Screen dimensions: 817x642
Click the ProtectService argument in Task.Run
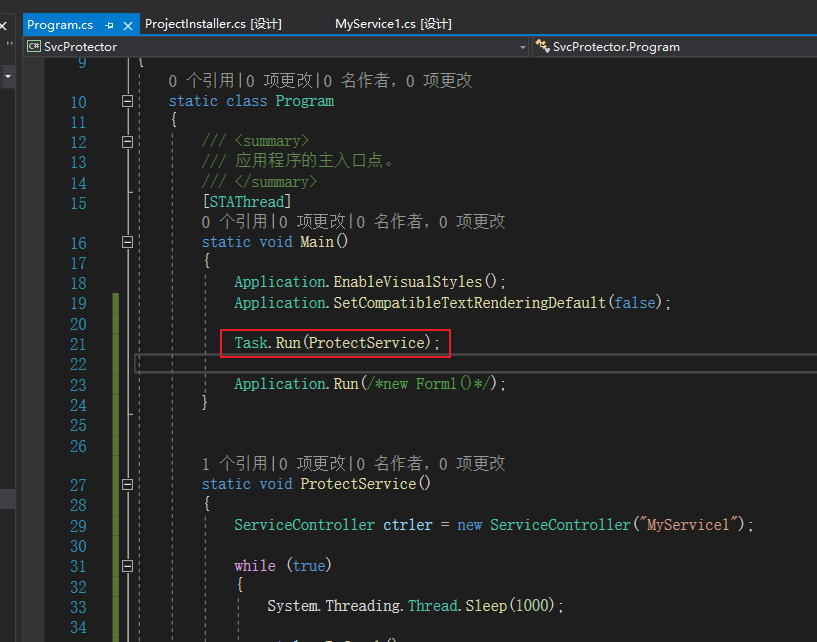pyautogui.click(x=366, y=343)
